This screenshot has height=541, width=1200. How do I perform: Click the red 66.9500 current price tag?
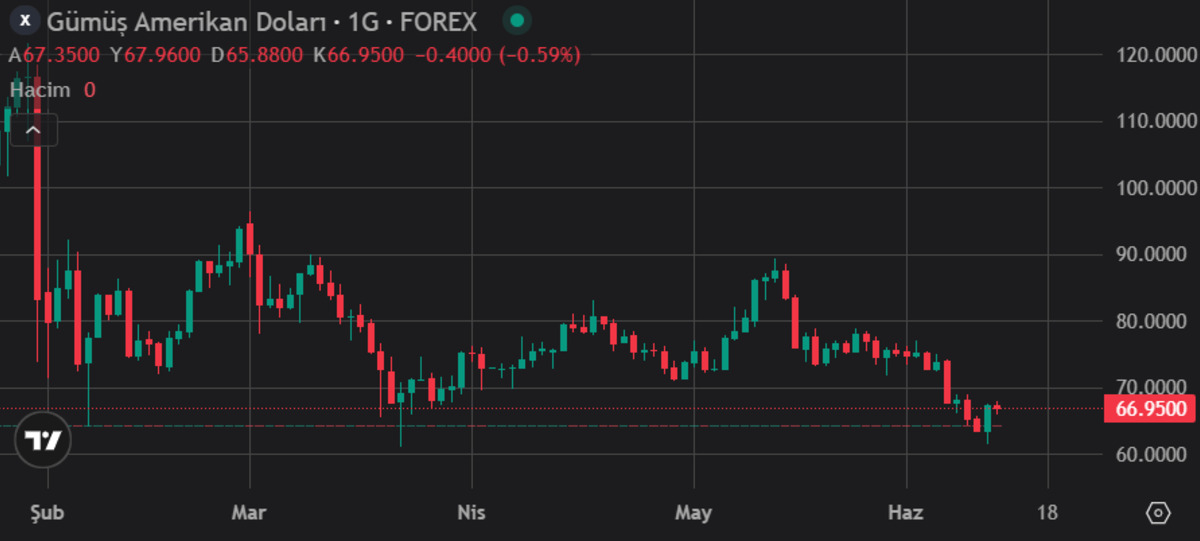(1150, 409)
